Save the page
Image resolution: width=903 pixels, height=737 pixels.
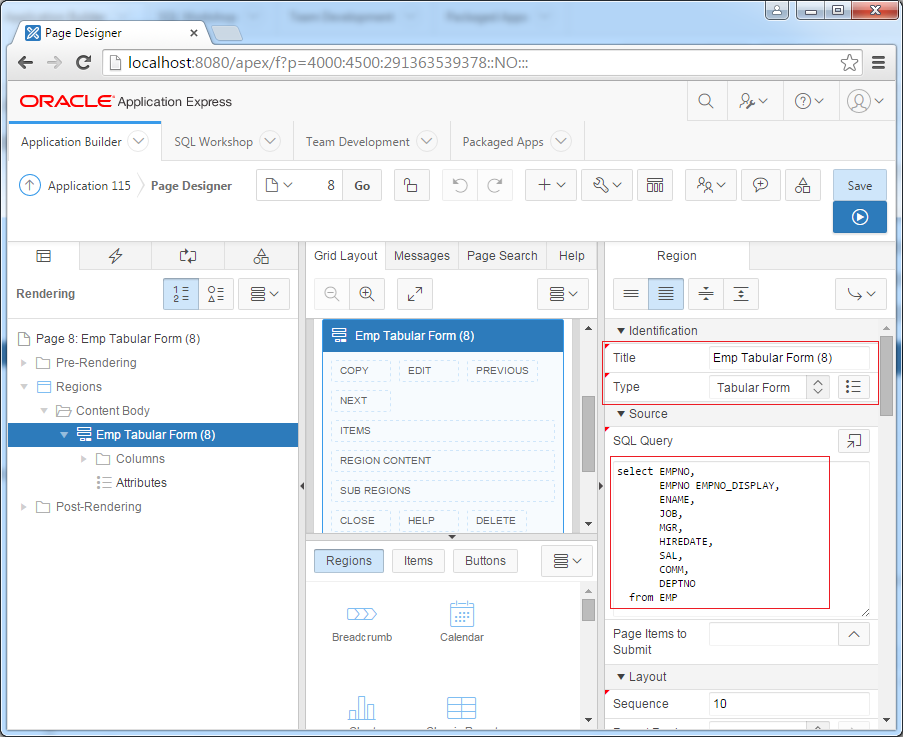coord(859,185)
